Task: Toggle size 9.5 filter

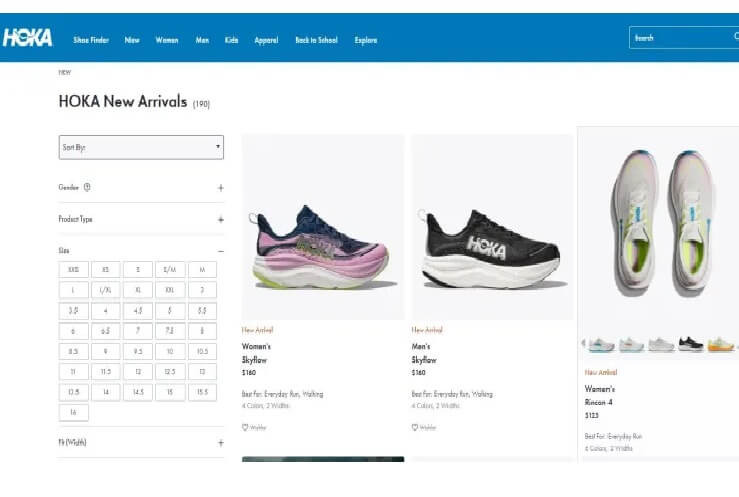Action: (x=138, y=351)
